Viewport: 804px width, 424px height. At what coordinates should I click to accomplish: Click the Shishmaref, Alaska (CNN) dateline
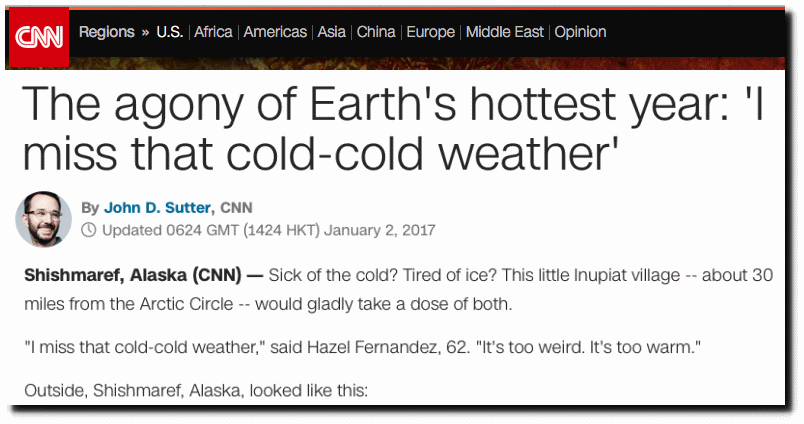tap(133, 275)
